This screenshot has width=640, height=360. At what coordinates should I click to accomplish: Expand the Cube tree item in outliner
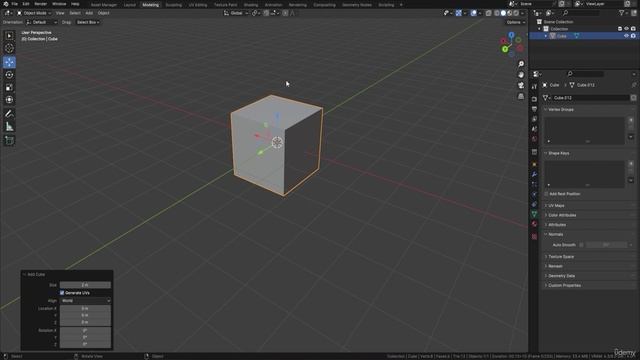[x=546, y=36]
